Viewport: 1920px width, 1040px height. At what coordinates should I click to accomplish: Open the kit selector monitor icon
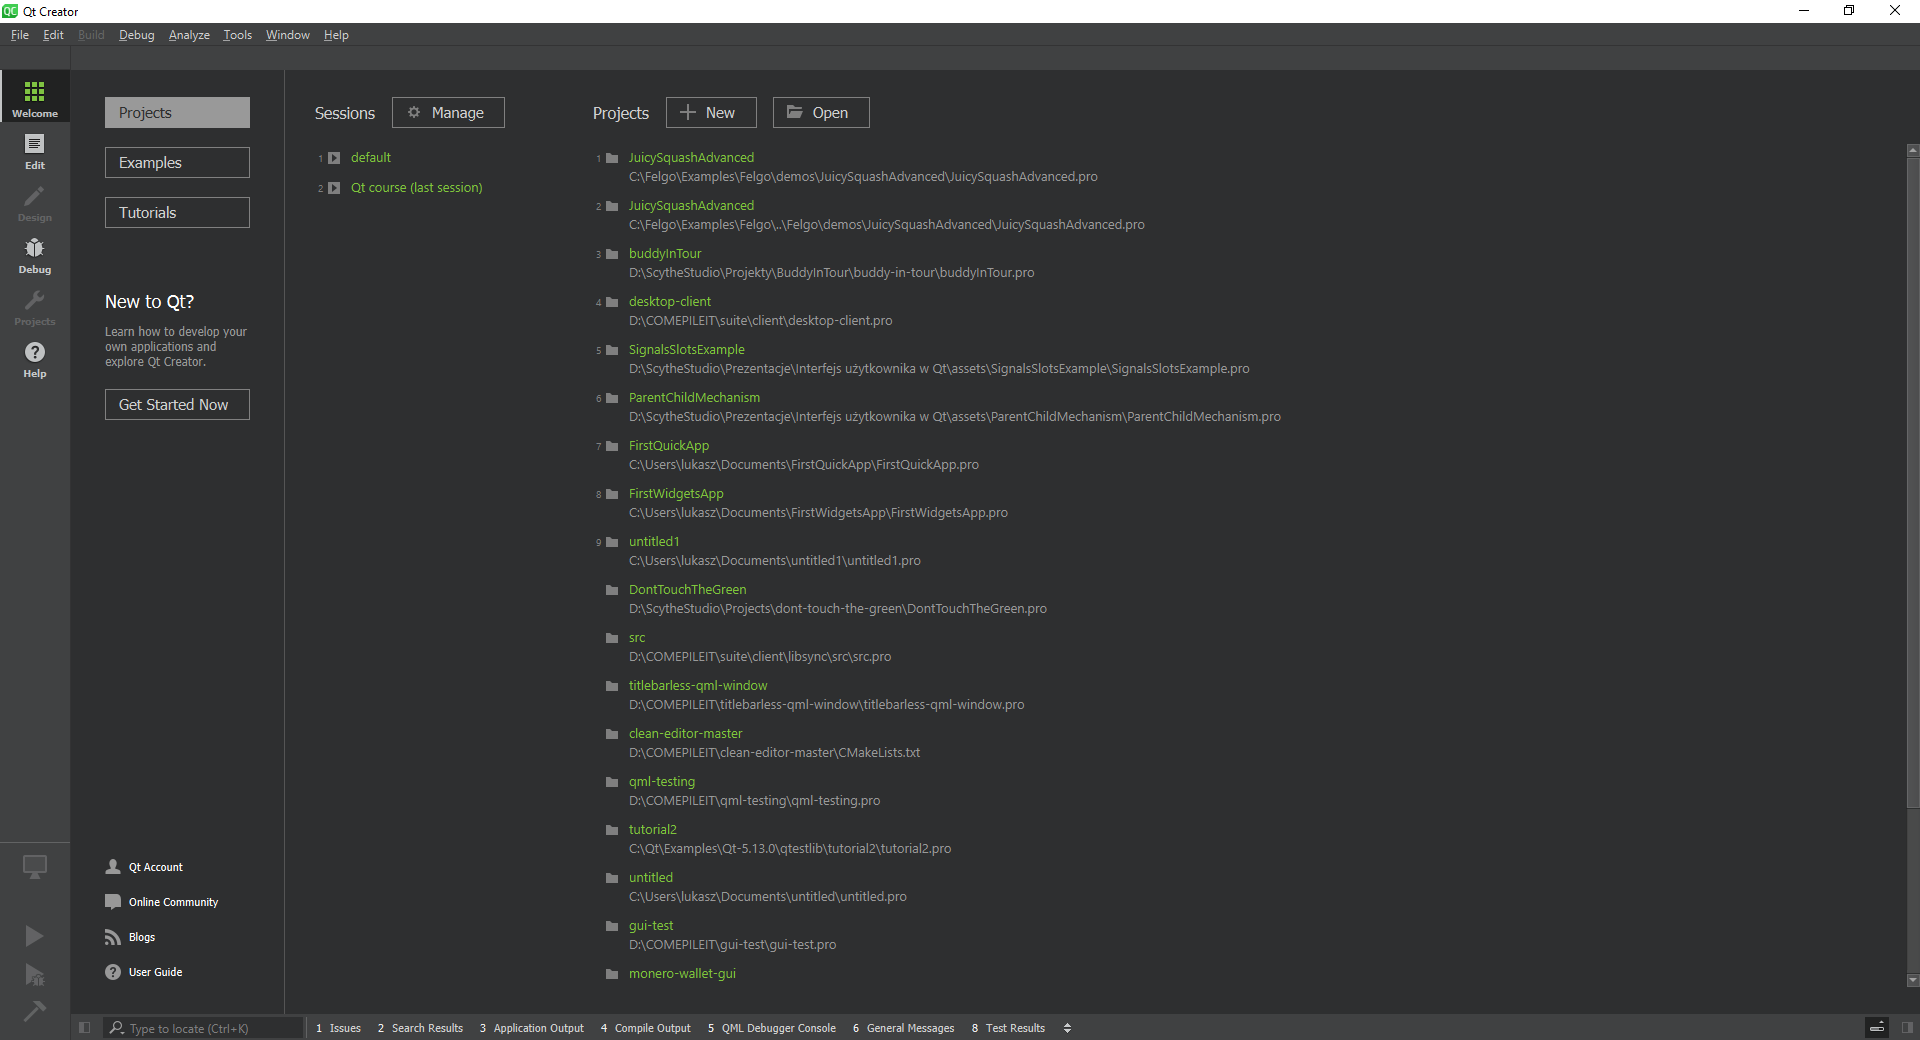pyautogui.click(x=34, y=867)
